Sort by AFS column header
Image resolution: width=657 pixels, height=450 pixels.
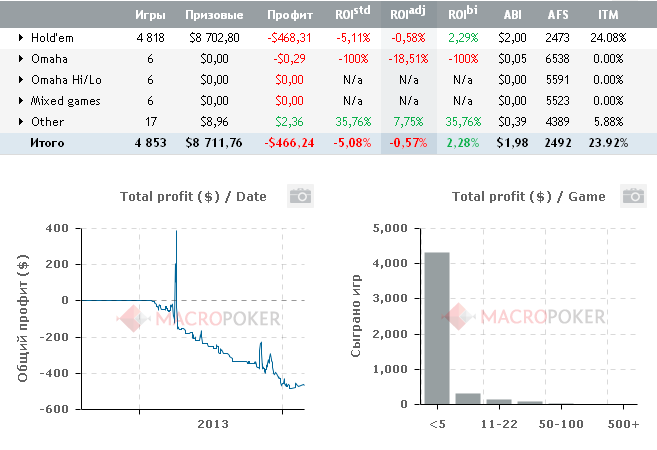[557, 16]
